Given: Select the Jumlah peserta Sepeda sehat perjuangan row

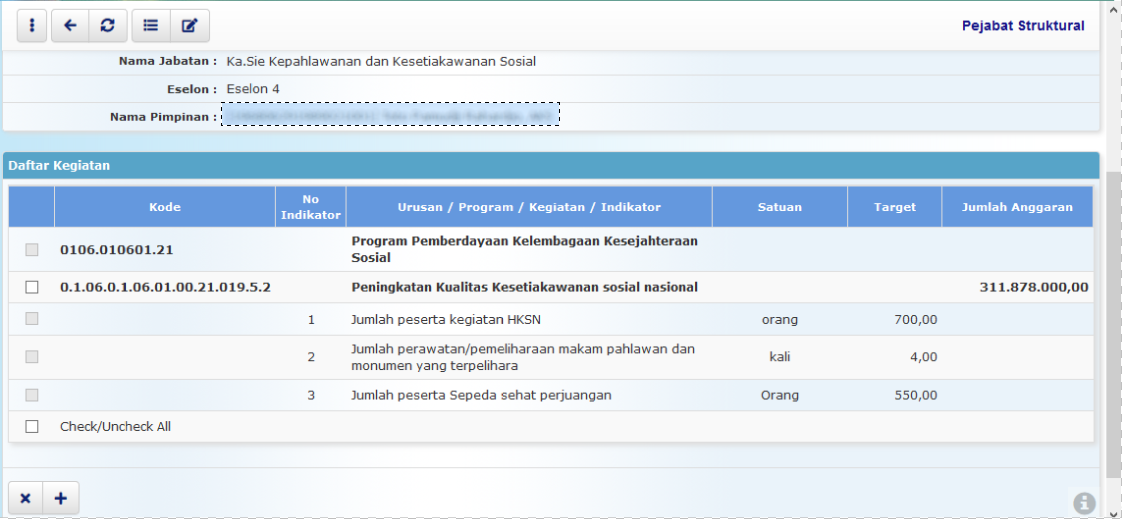Looking at the screenshot, I should pos(480,395).
